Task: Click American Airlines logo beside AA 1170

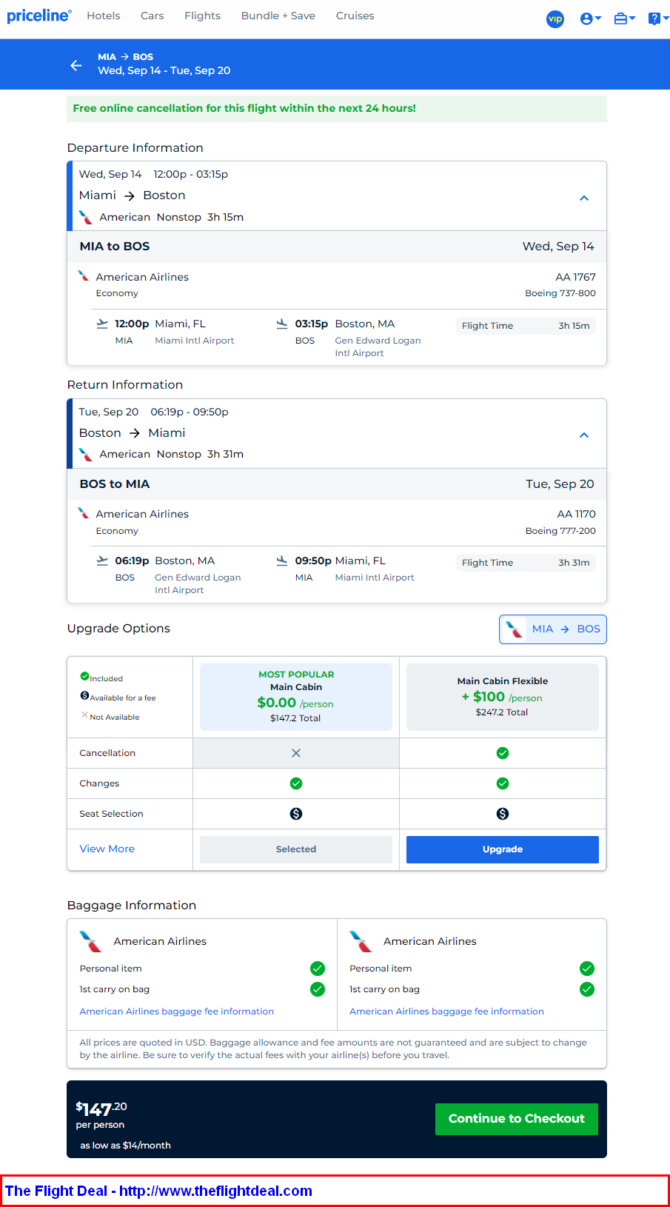Action: click(84, 513)
